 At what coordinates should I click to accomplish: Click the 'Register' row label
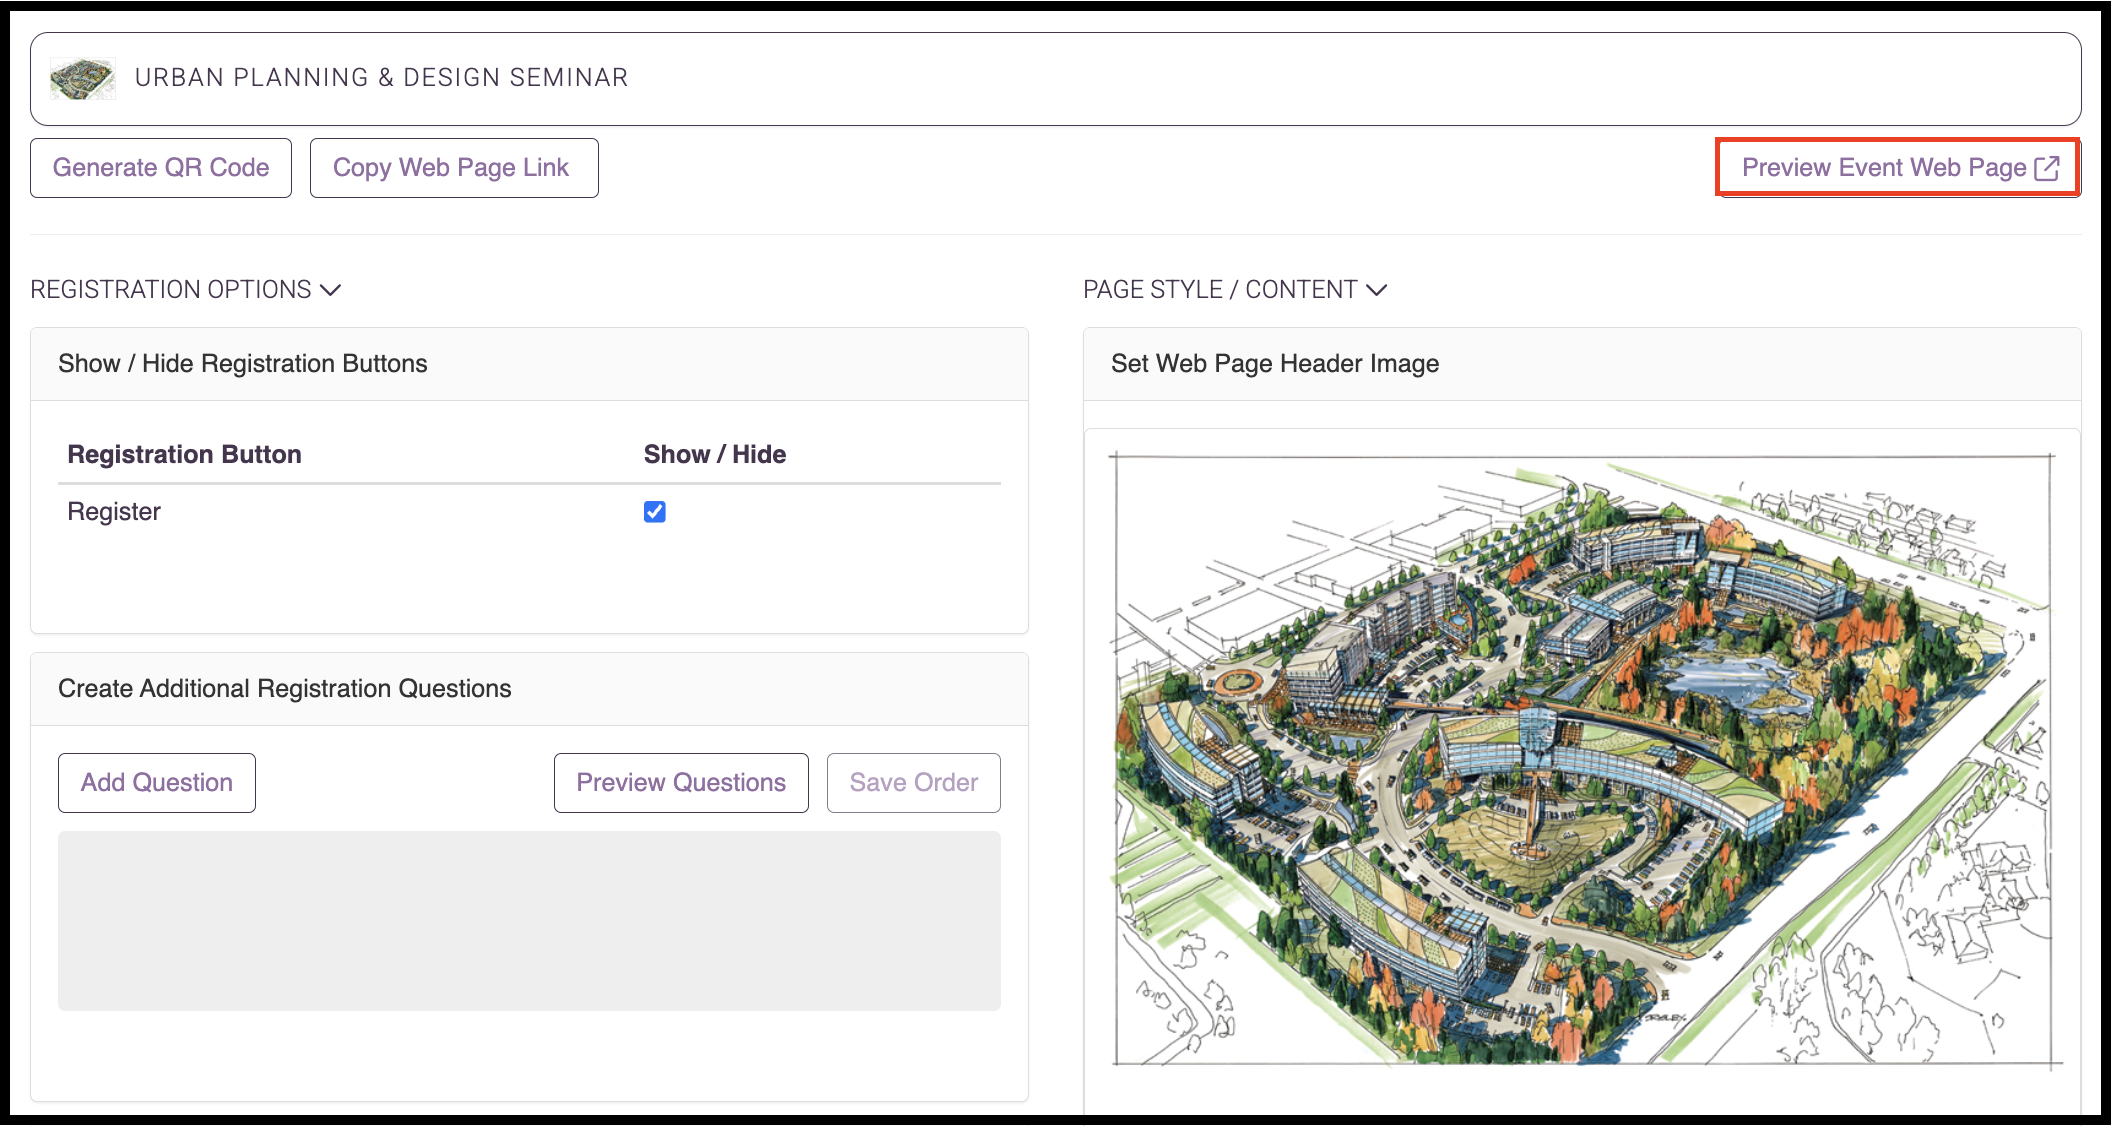(114, 512)
